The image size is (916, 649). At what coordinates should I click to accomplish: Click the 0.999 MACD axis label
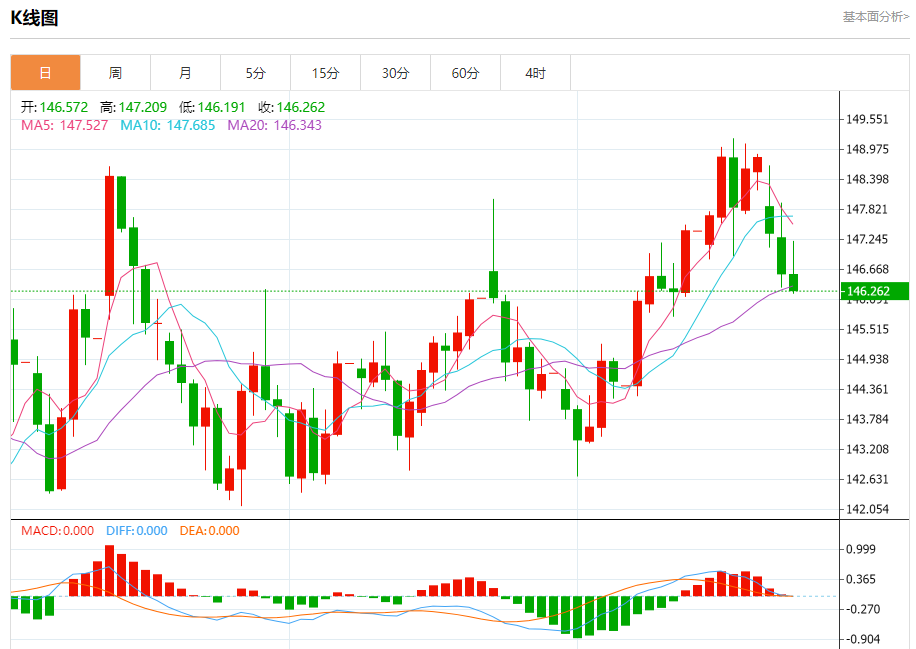pos(861,549)
